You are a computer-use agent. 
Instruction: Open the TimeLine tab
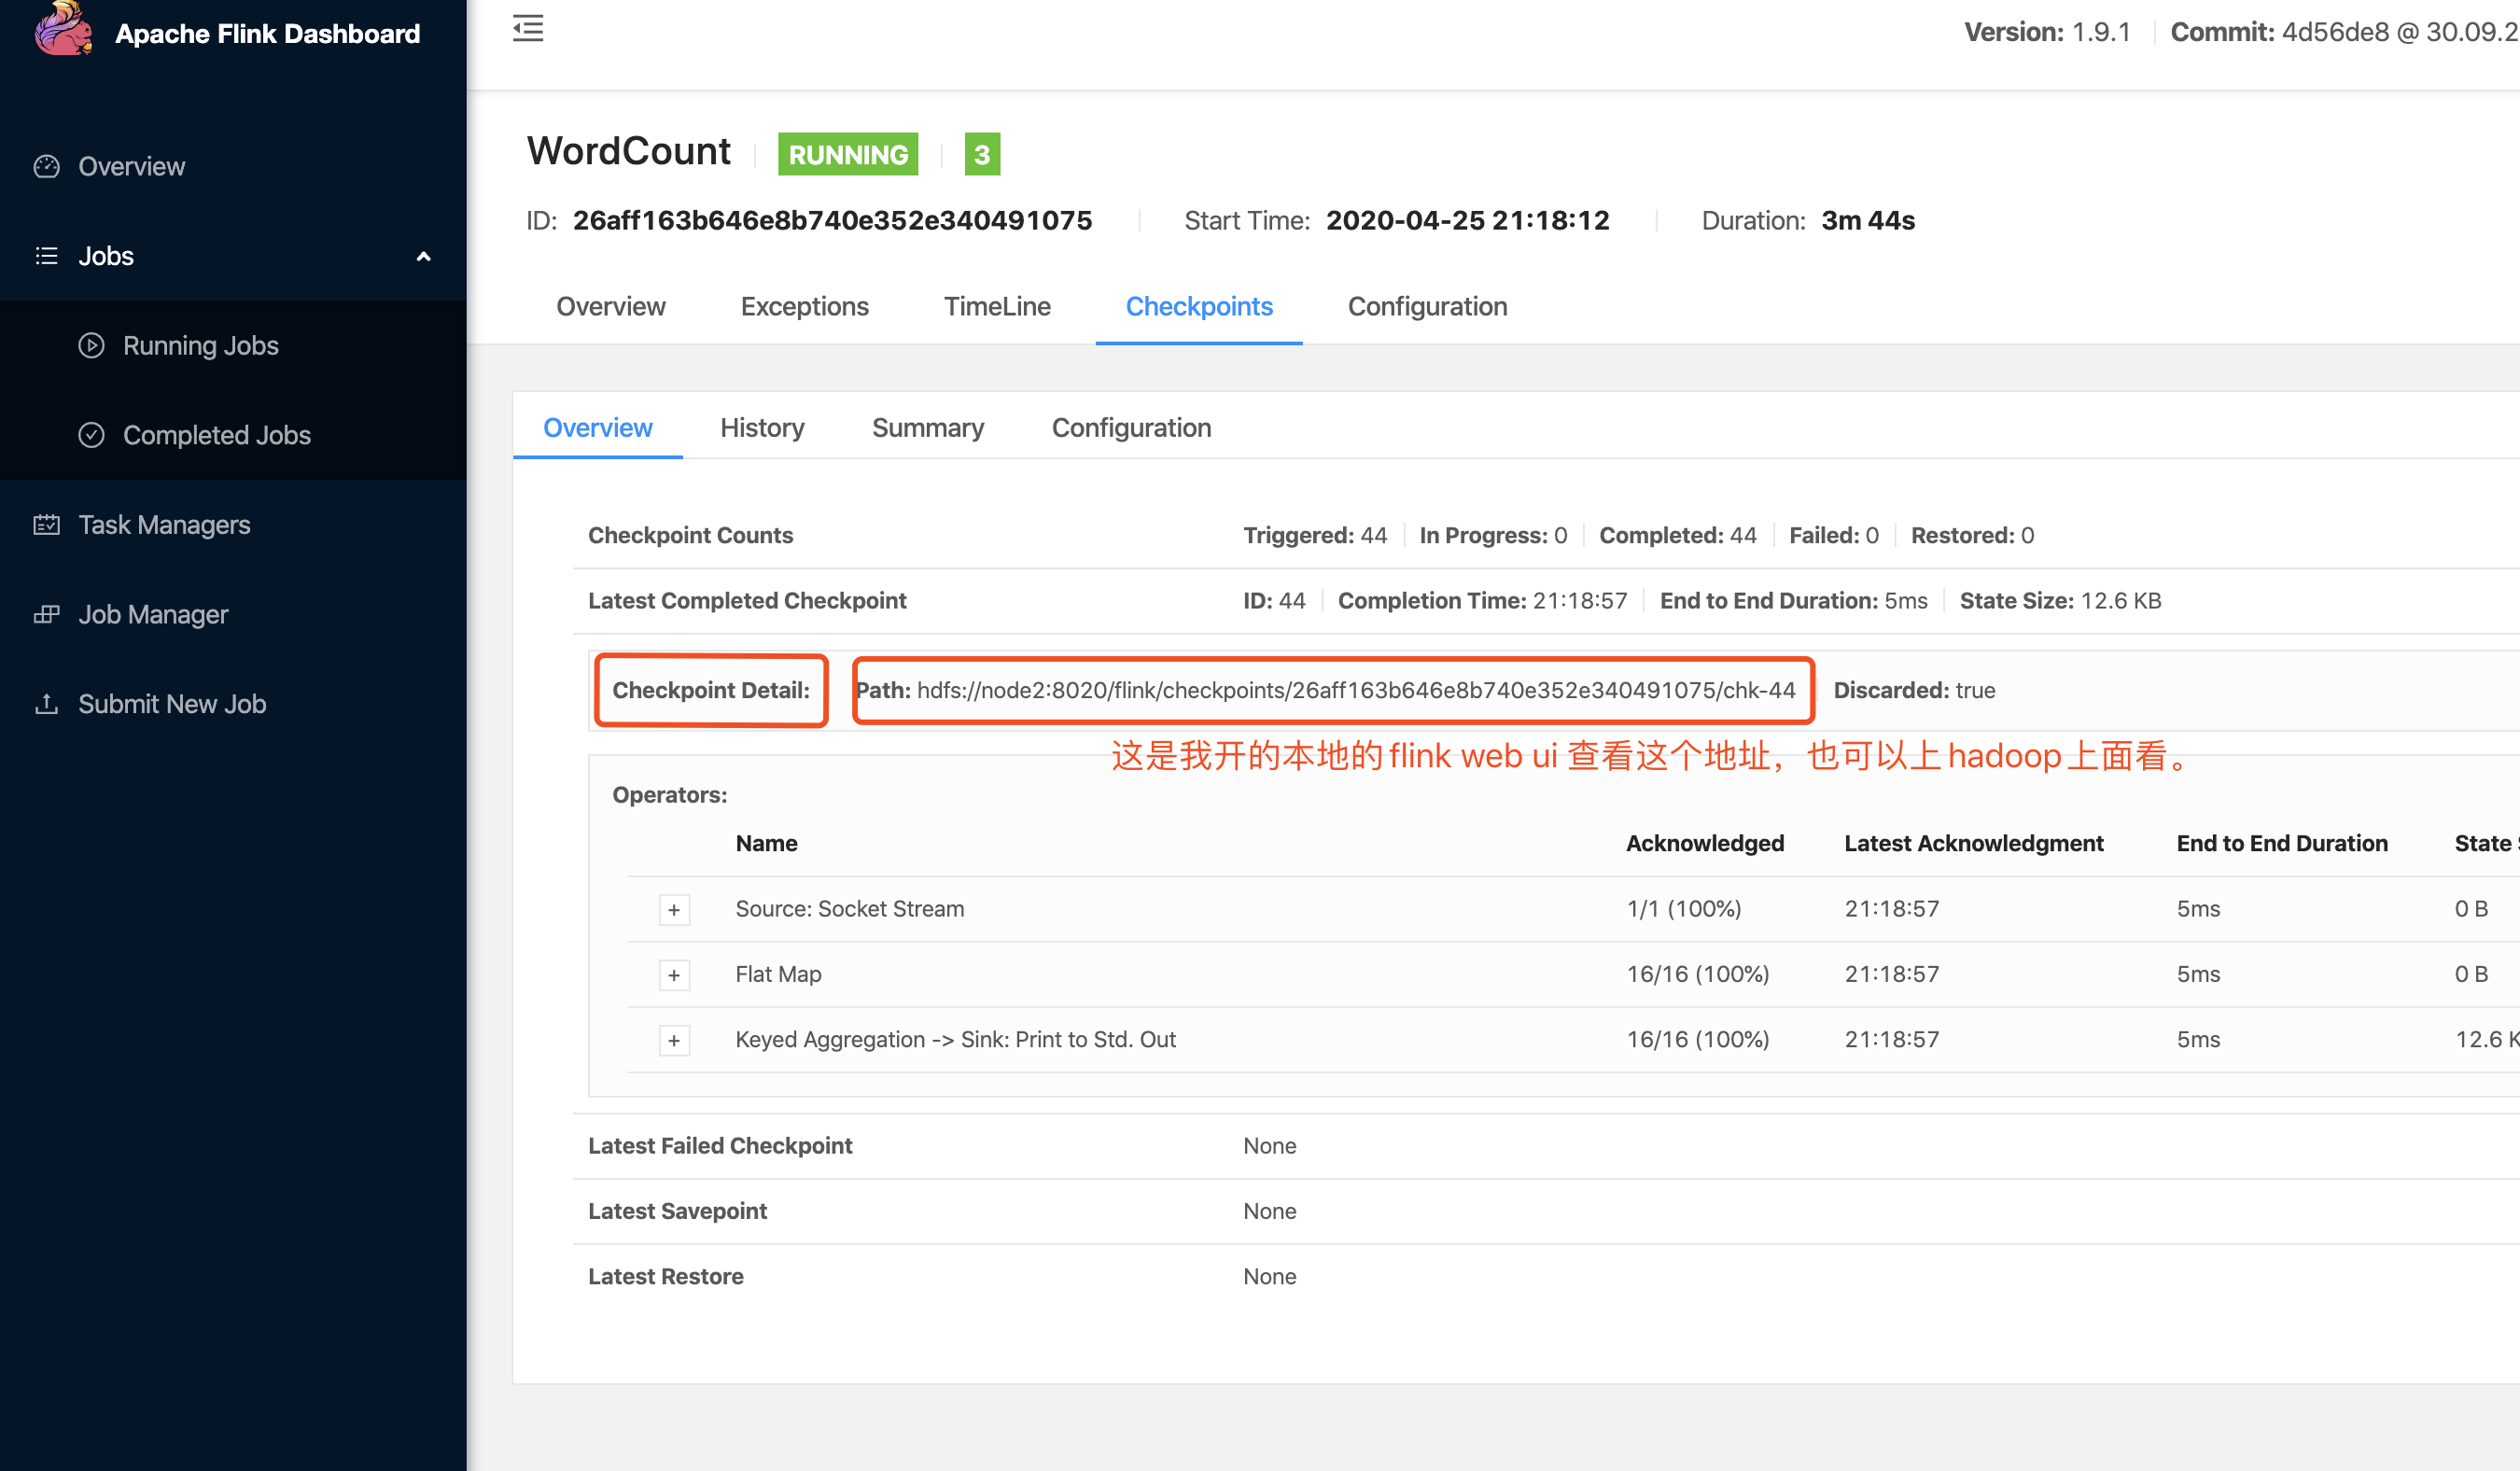[x=996, y=306]
